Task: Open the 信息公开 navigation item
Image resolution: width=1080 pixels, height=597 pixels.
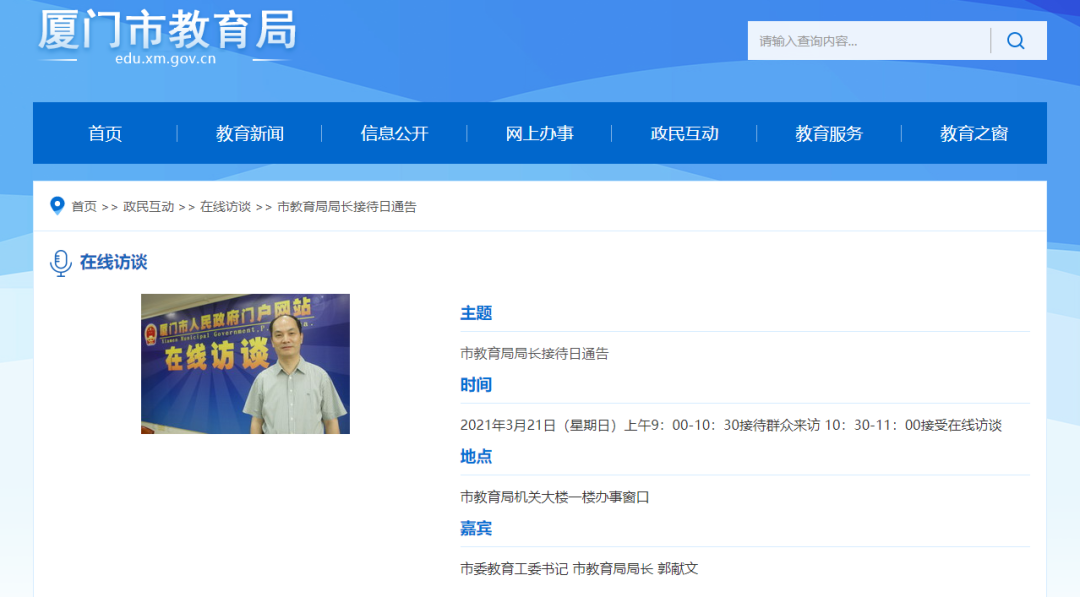Action: pos(395,134)
